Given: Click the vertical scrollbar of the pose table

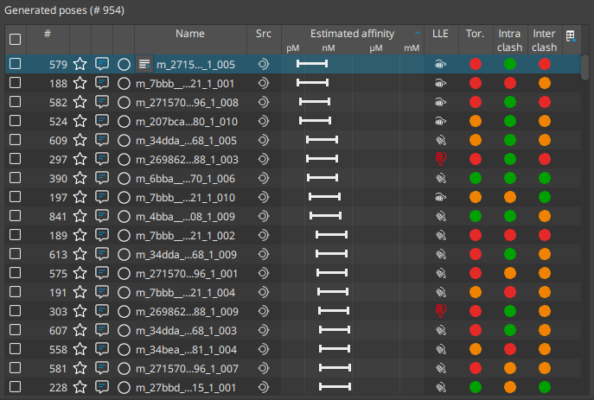Looking at the screenshot, I should click(585, 67).
